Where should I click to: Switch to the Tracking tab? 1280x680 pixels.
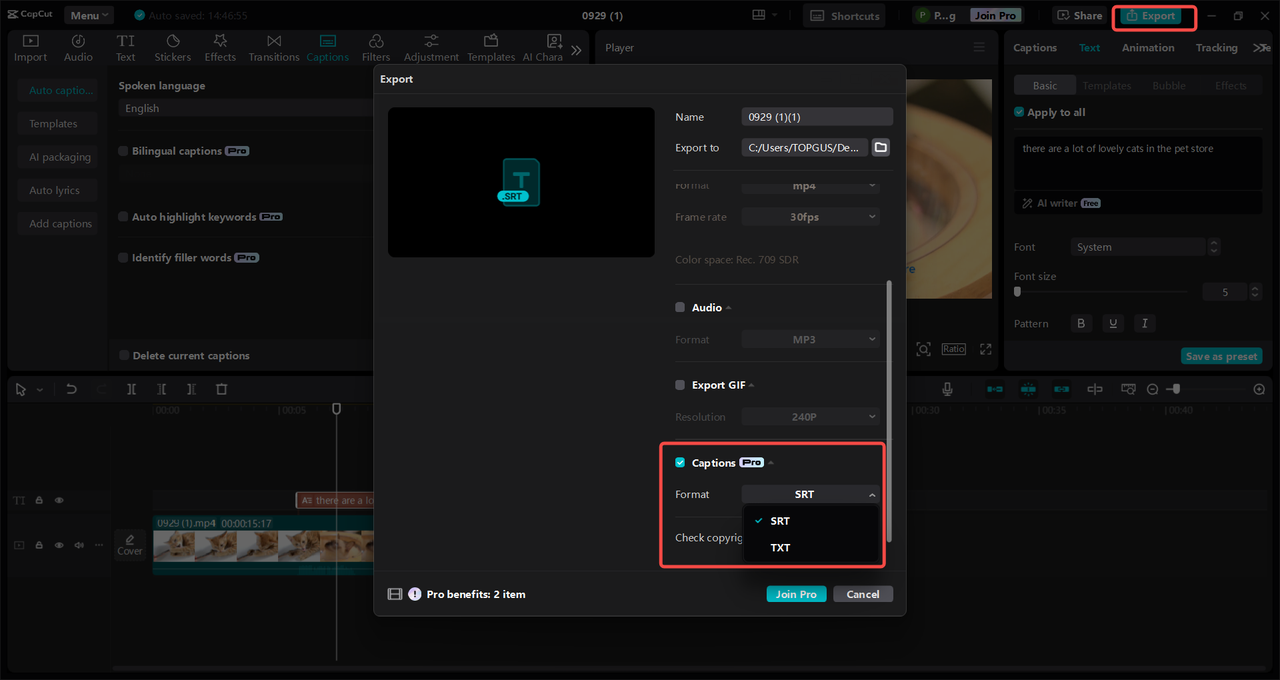1216,48
